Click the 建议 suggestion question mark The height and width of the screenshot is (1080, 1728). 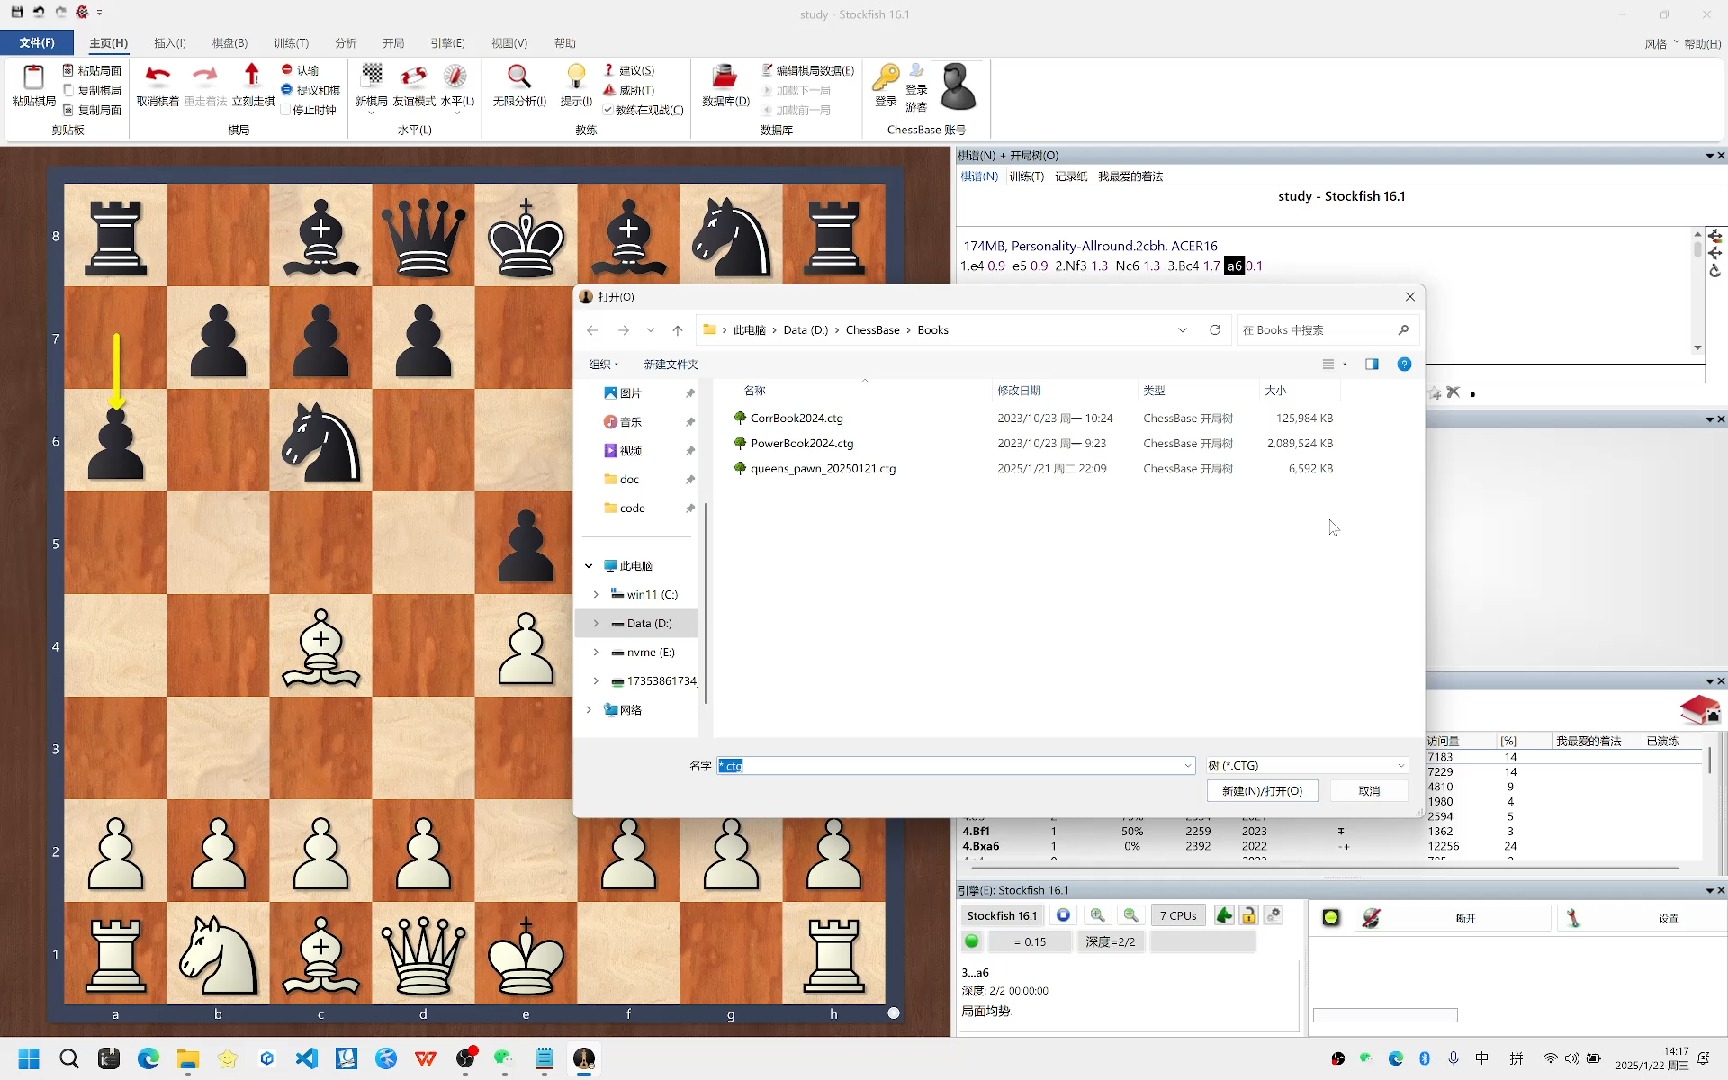[x=609, y=70]
